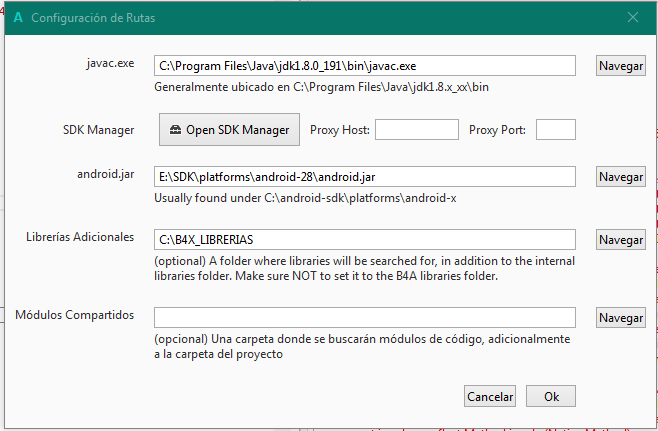Click the javac.exe path input field

tap(365, 65)
